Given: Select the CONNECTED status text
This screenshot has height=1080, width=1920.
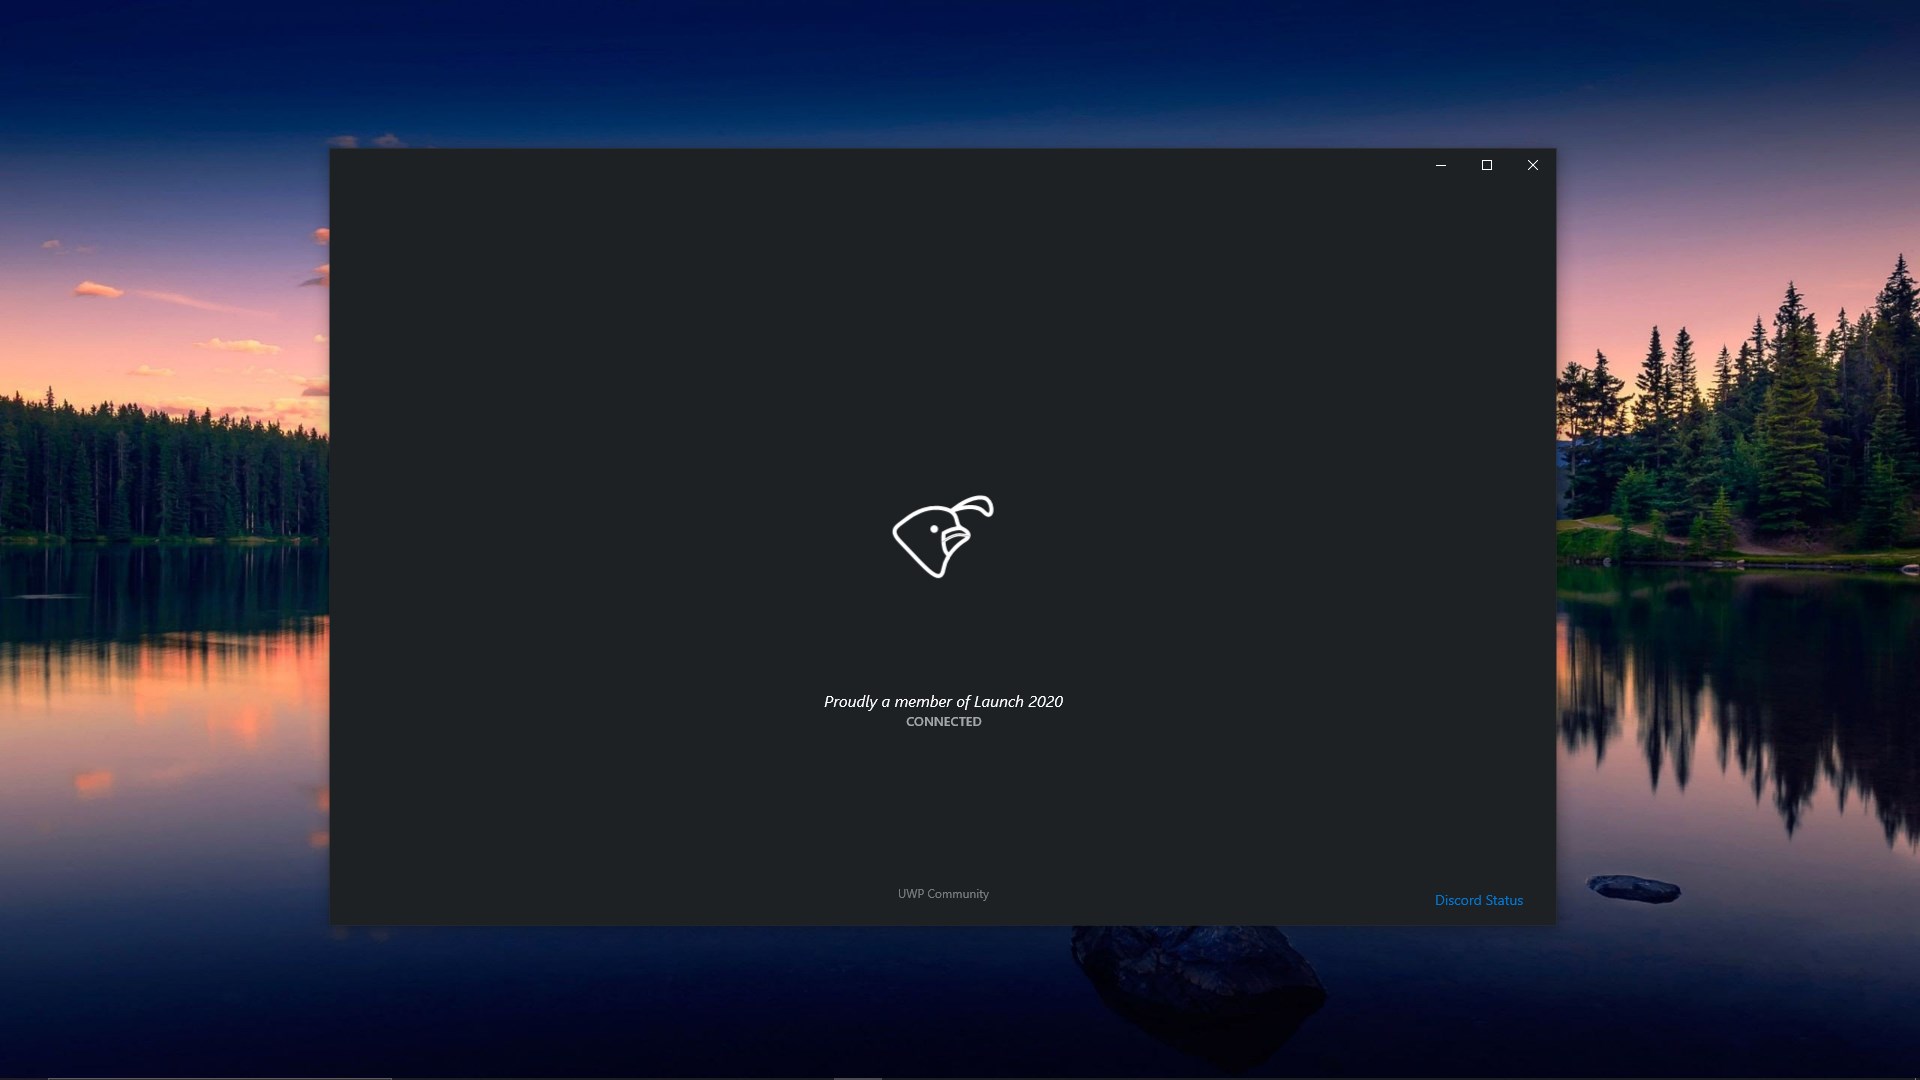Looking at the screenshot, I should (942, 721).
